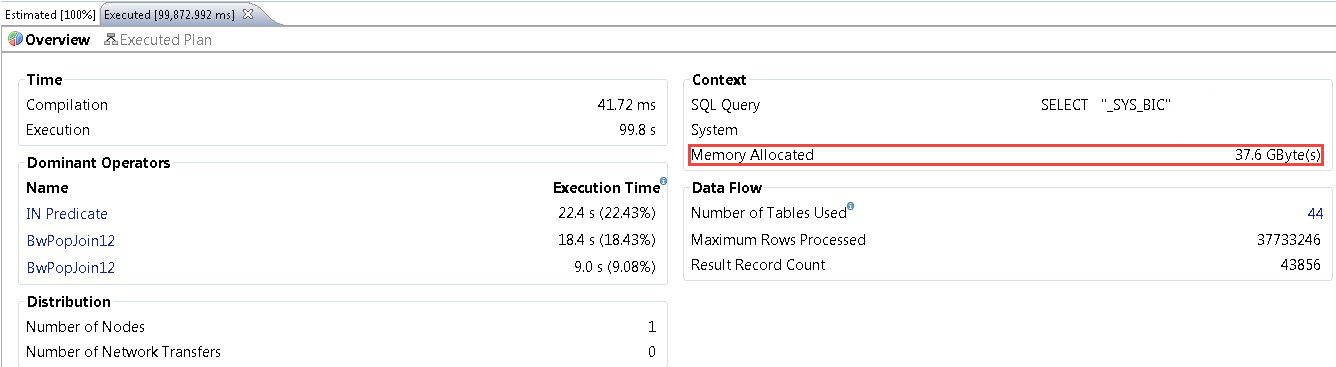Select the Compilation time row
Image resolution: width=1336 pixels, height=367 pixels.
341,105
